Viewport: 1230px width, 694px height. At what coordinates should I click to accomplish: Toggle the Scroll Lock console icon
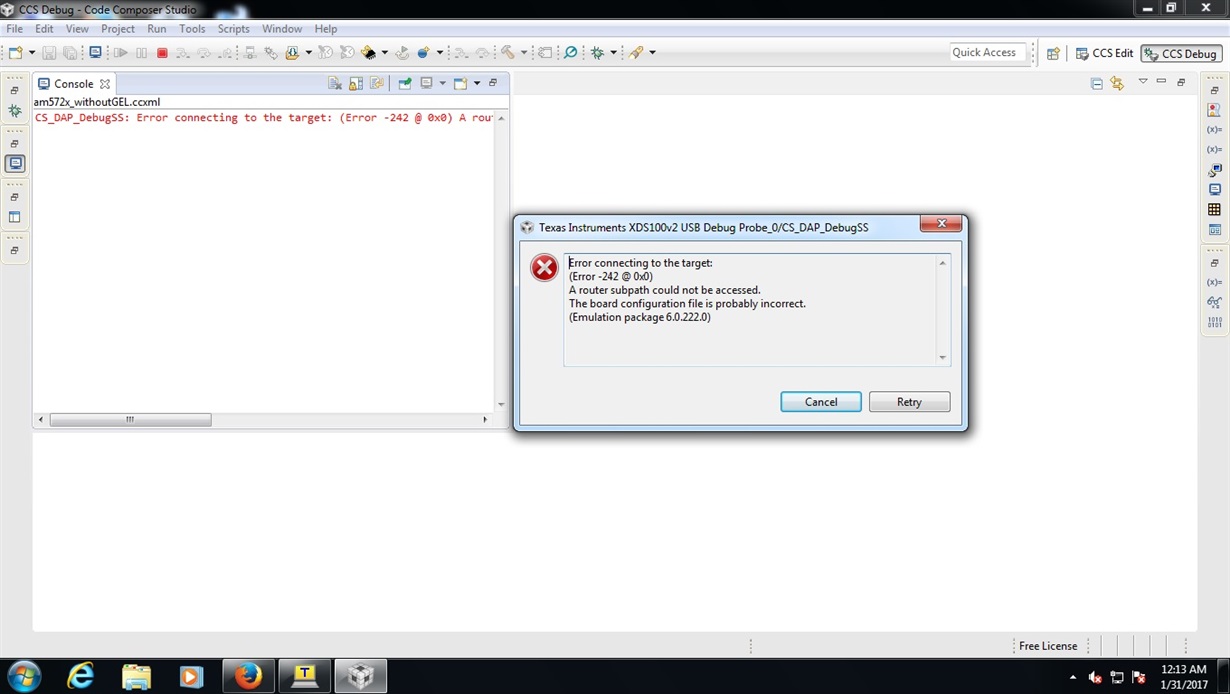[x=355, y=83]
